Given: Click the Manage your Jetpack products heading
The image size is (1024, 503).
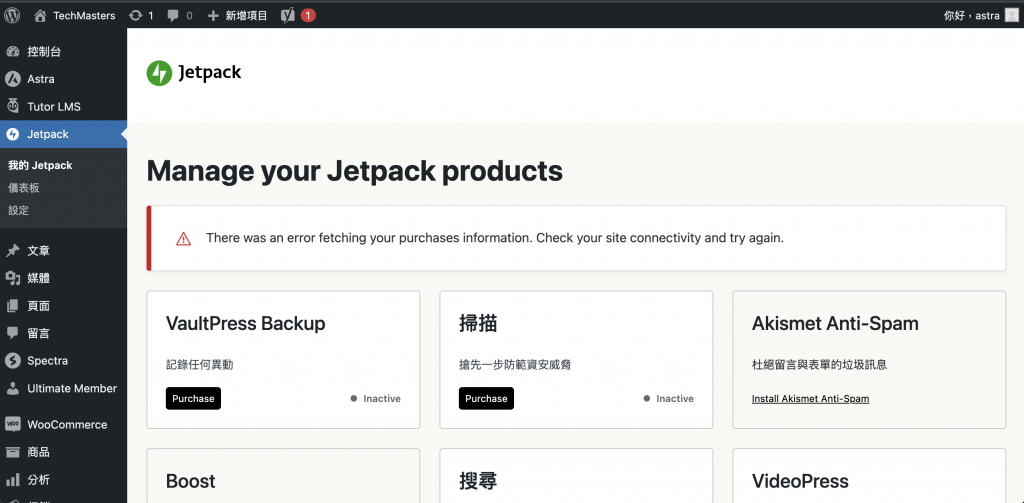Looking at the screenshot, I should point(355,171).
